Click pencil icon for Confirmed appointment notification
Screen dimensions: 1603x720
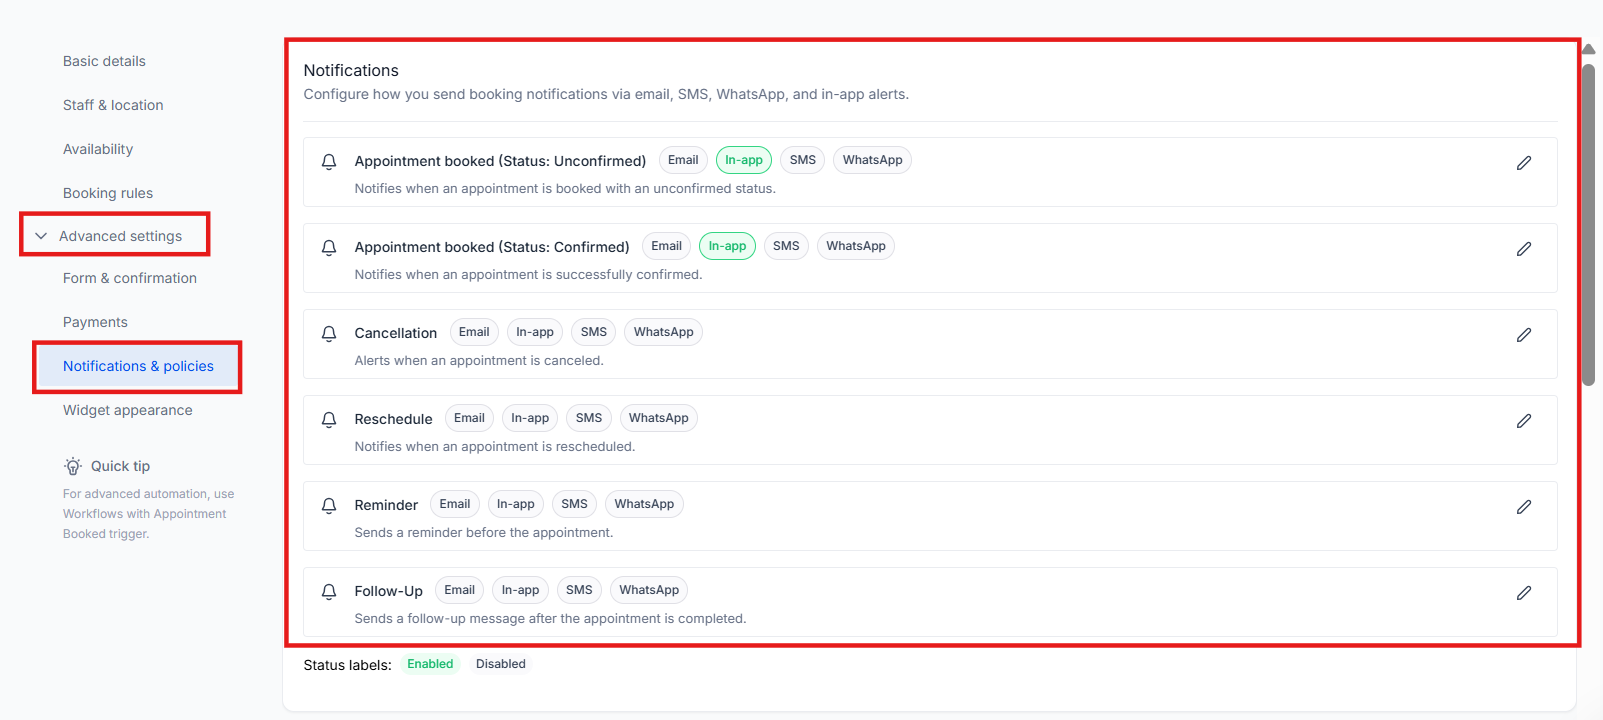point(1523,249)
